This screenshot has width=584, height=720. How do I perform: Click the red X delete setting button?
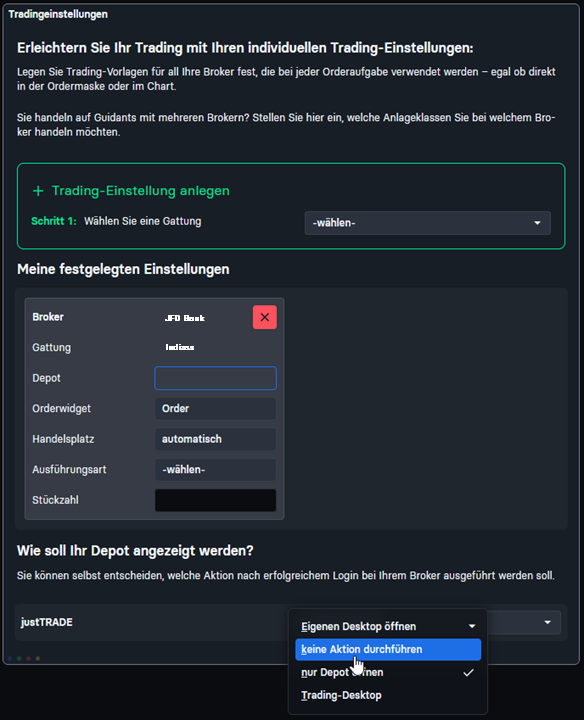point(264,317)
